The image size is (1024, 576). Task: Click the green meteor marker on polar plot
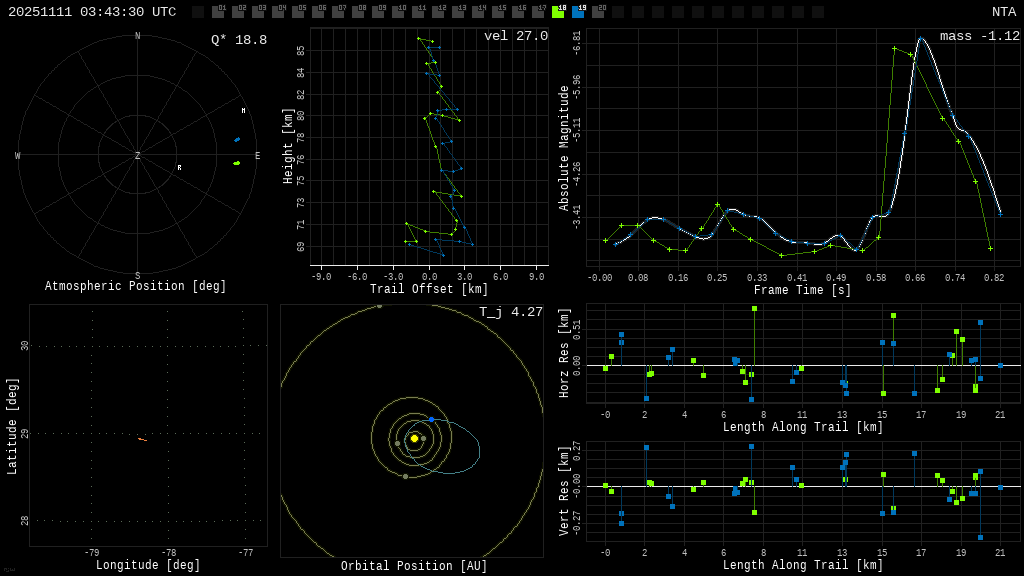pyautogui.click(x=237, y=163)
